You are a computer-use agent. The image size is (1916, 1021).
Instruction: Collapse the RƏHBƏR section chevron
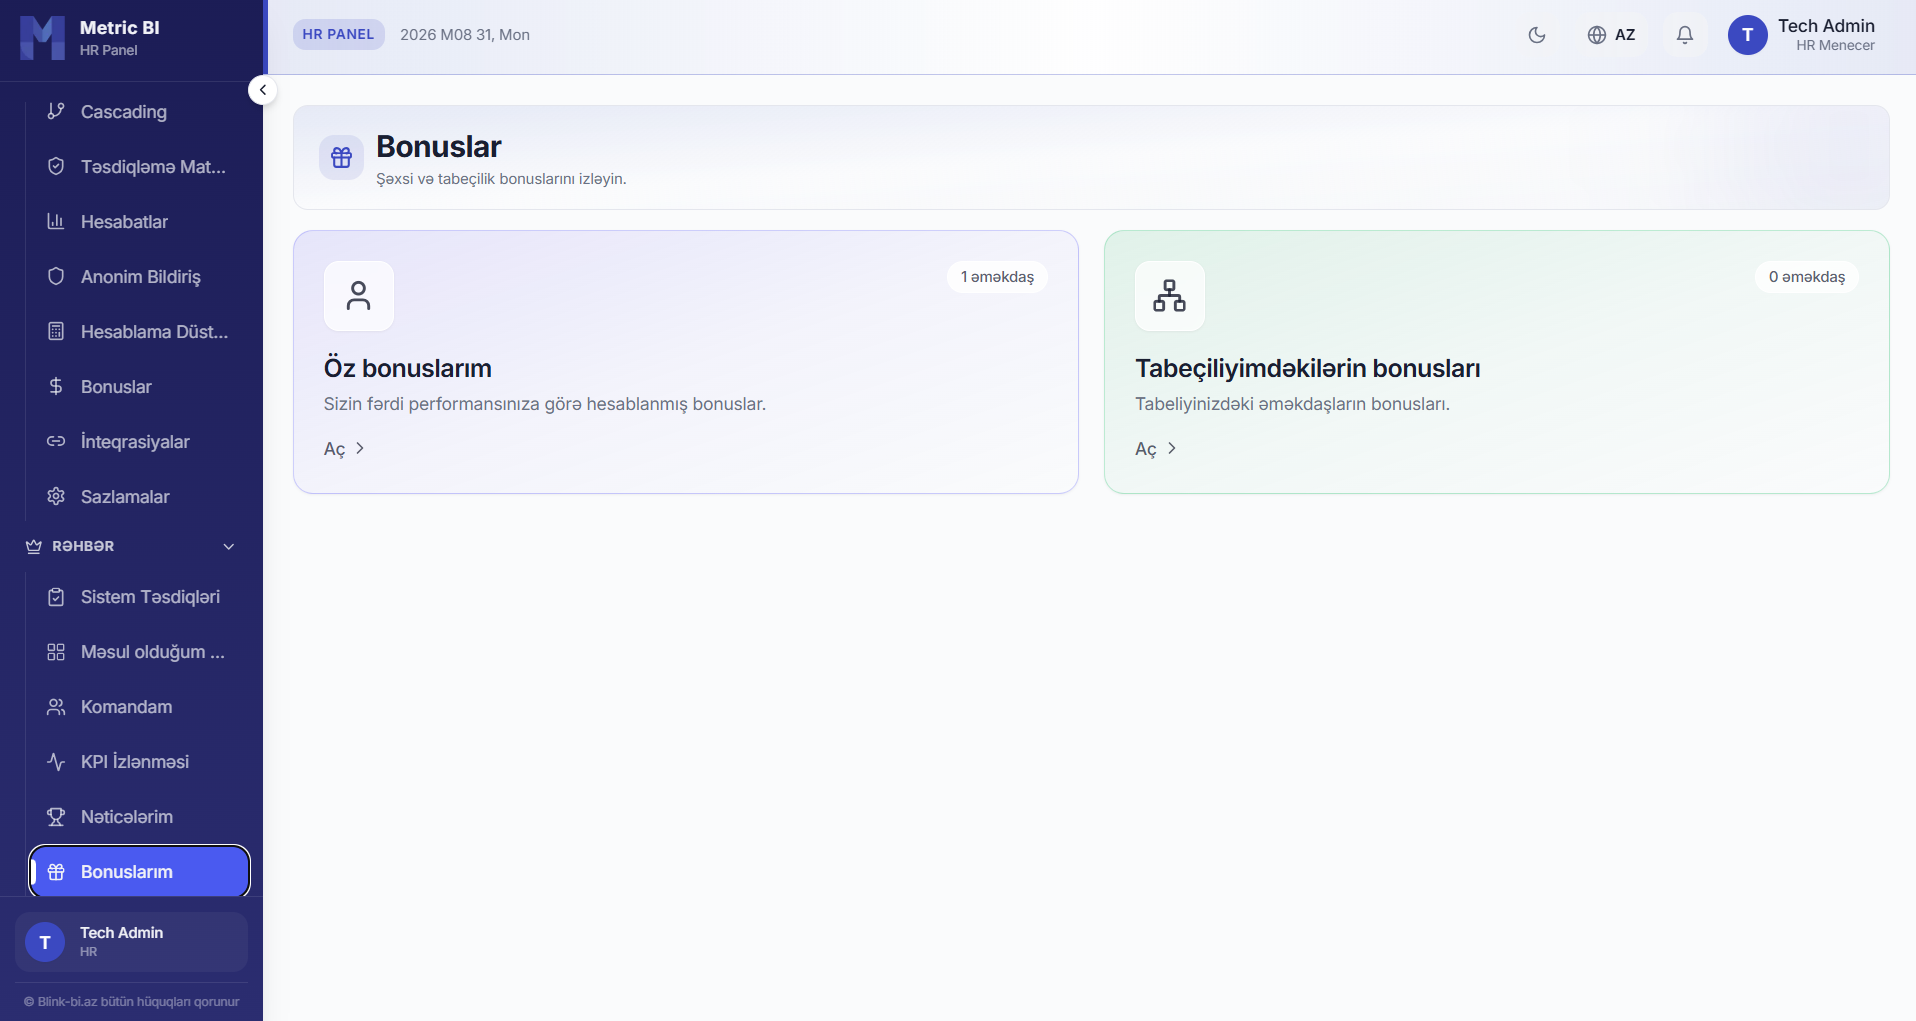coord(229,546)
